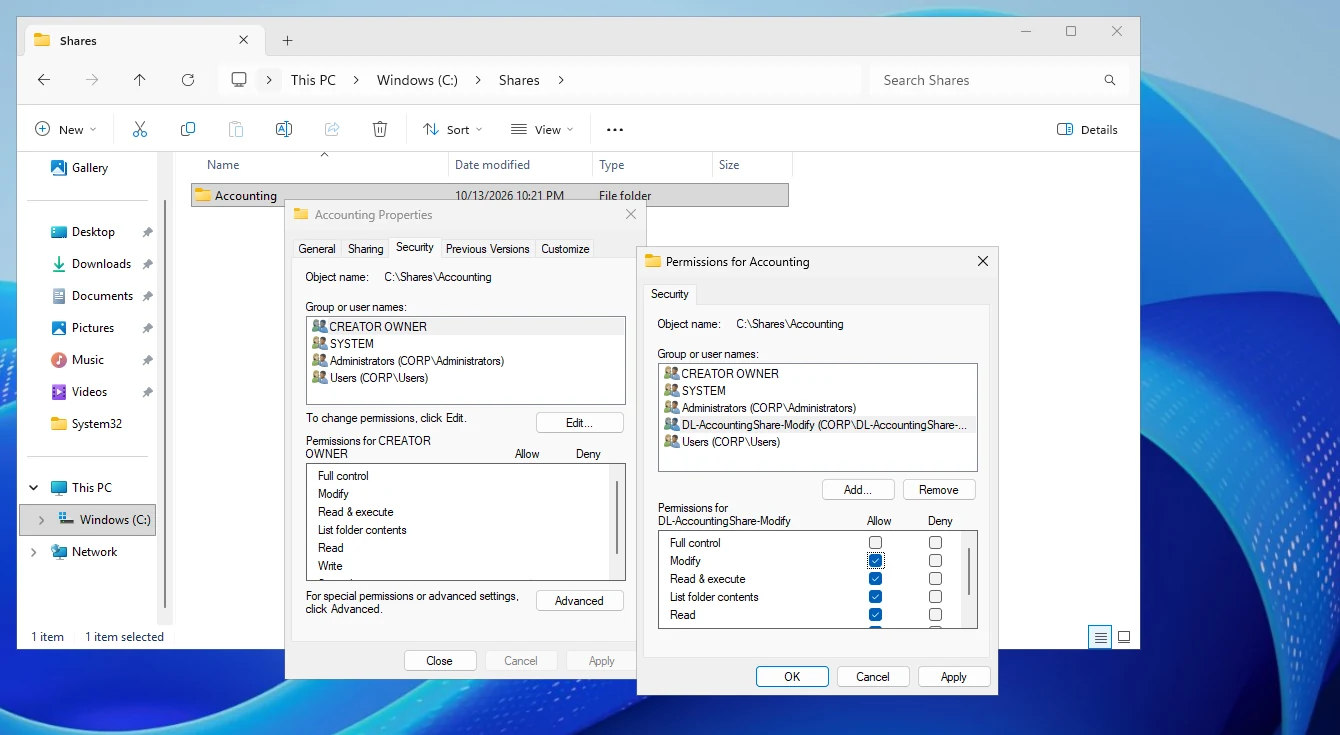Check Allow for Full control
1340x735 pixels.
876,543
